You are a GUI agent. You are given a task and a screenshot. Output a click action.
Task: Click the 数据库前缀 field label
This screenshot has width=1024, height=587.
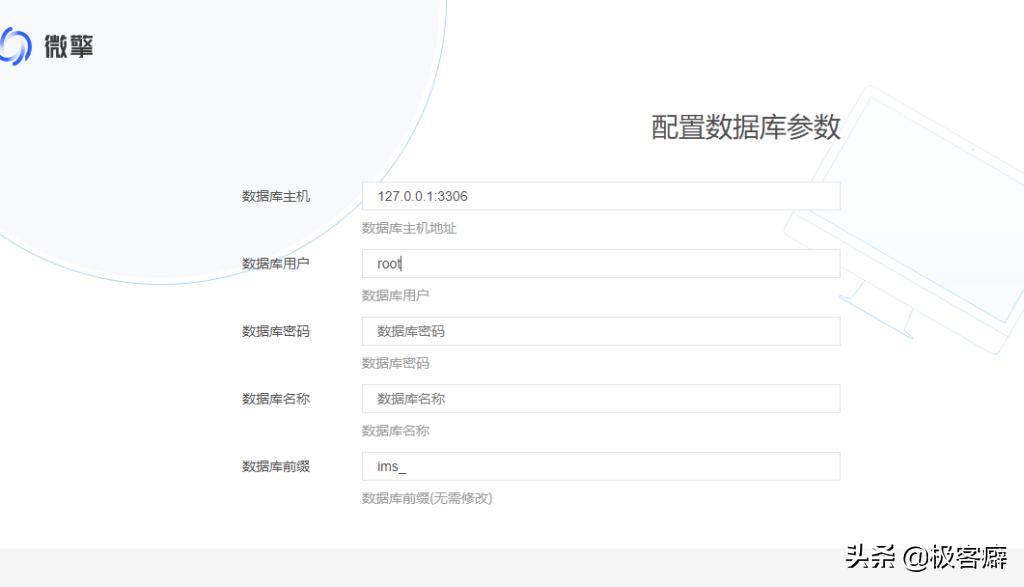point(276,466)
